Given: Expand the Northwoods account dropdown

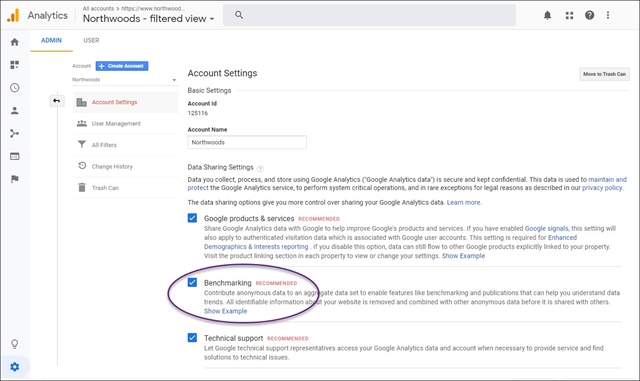Looking at the screenshot, I should coord(124,80).
